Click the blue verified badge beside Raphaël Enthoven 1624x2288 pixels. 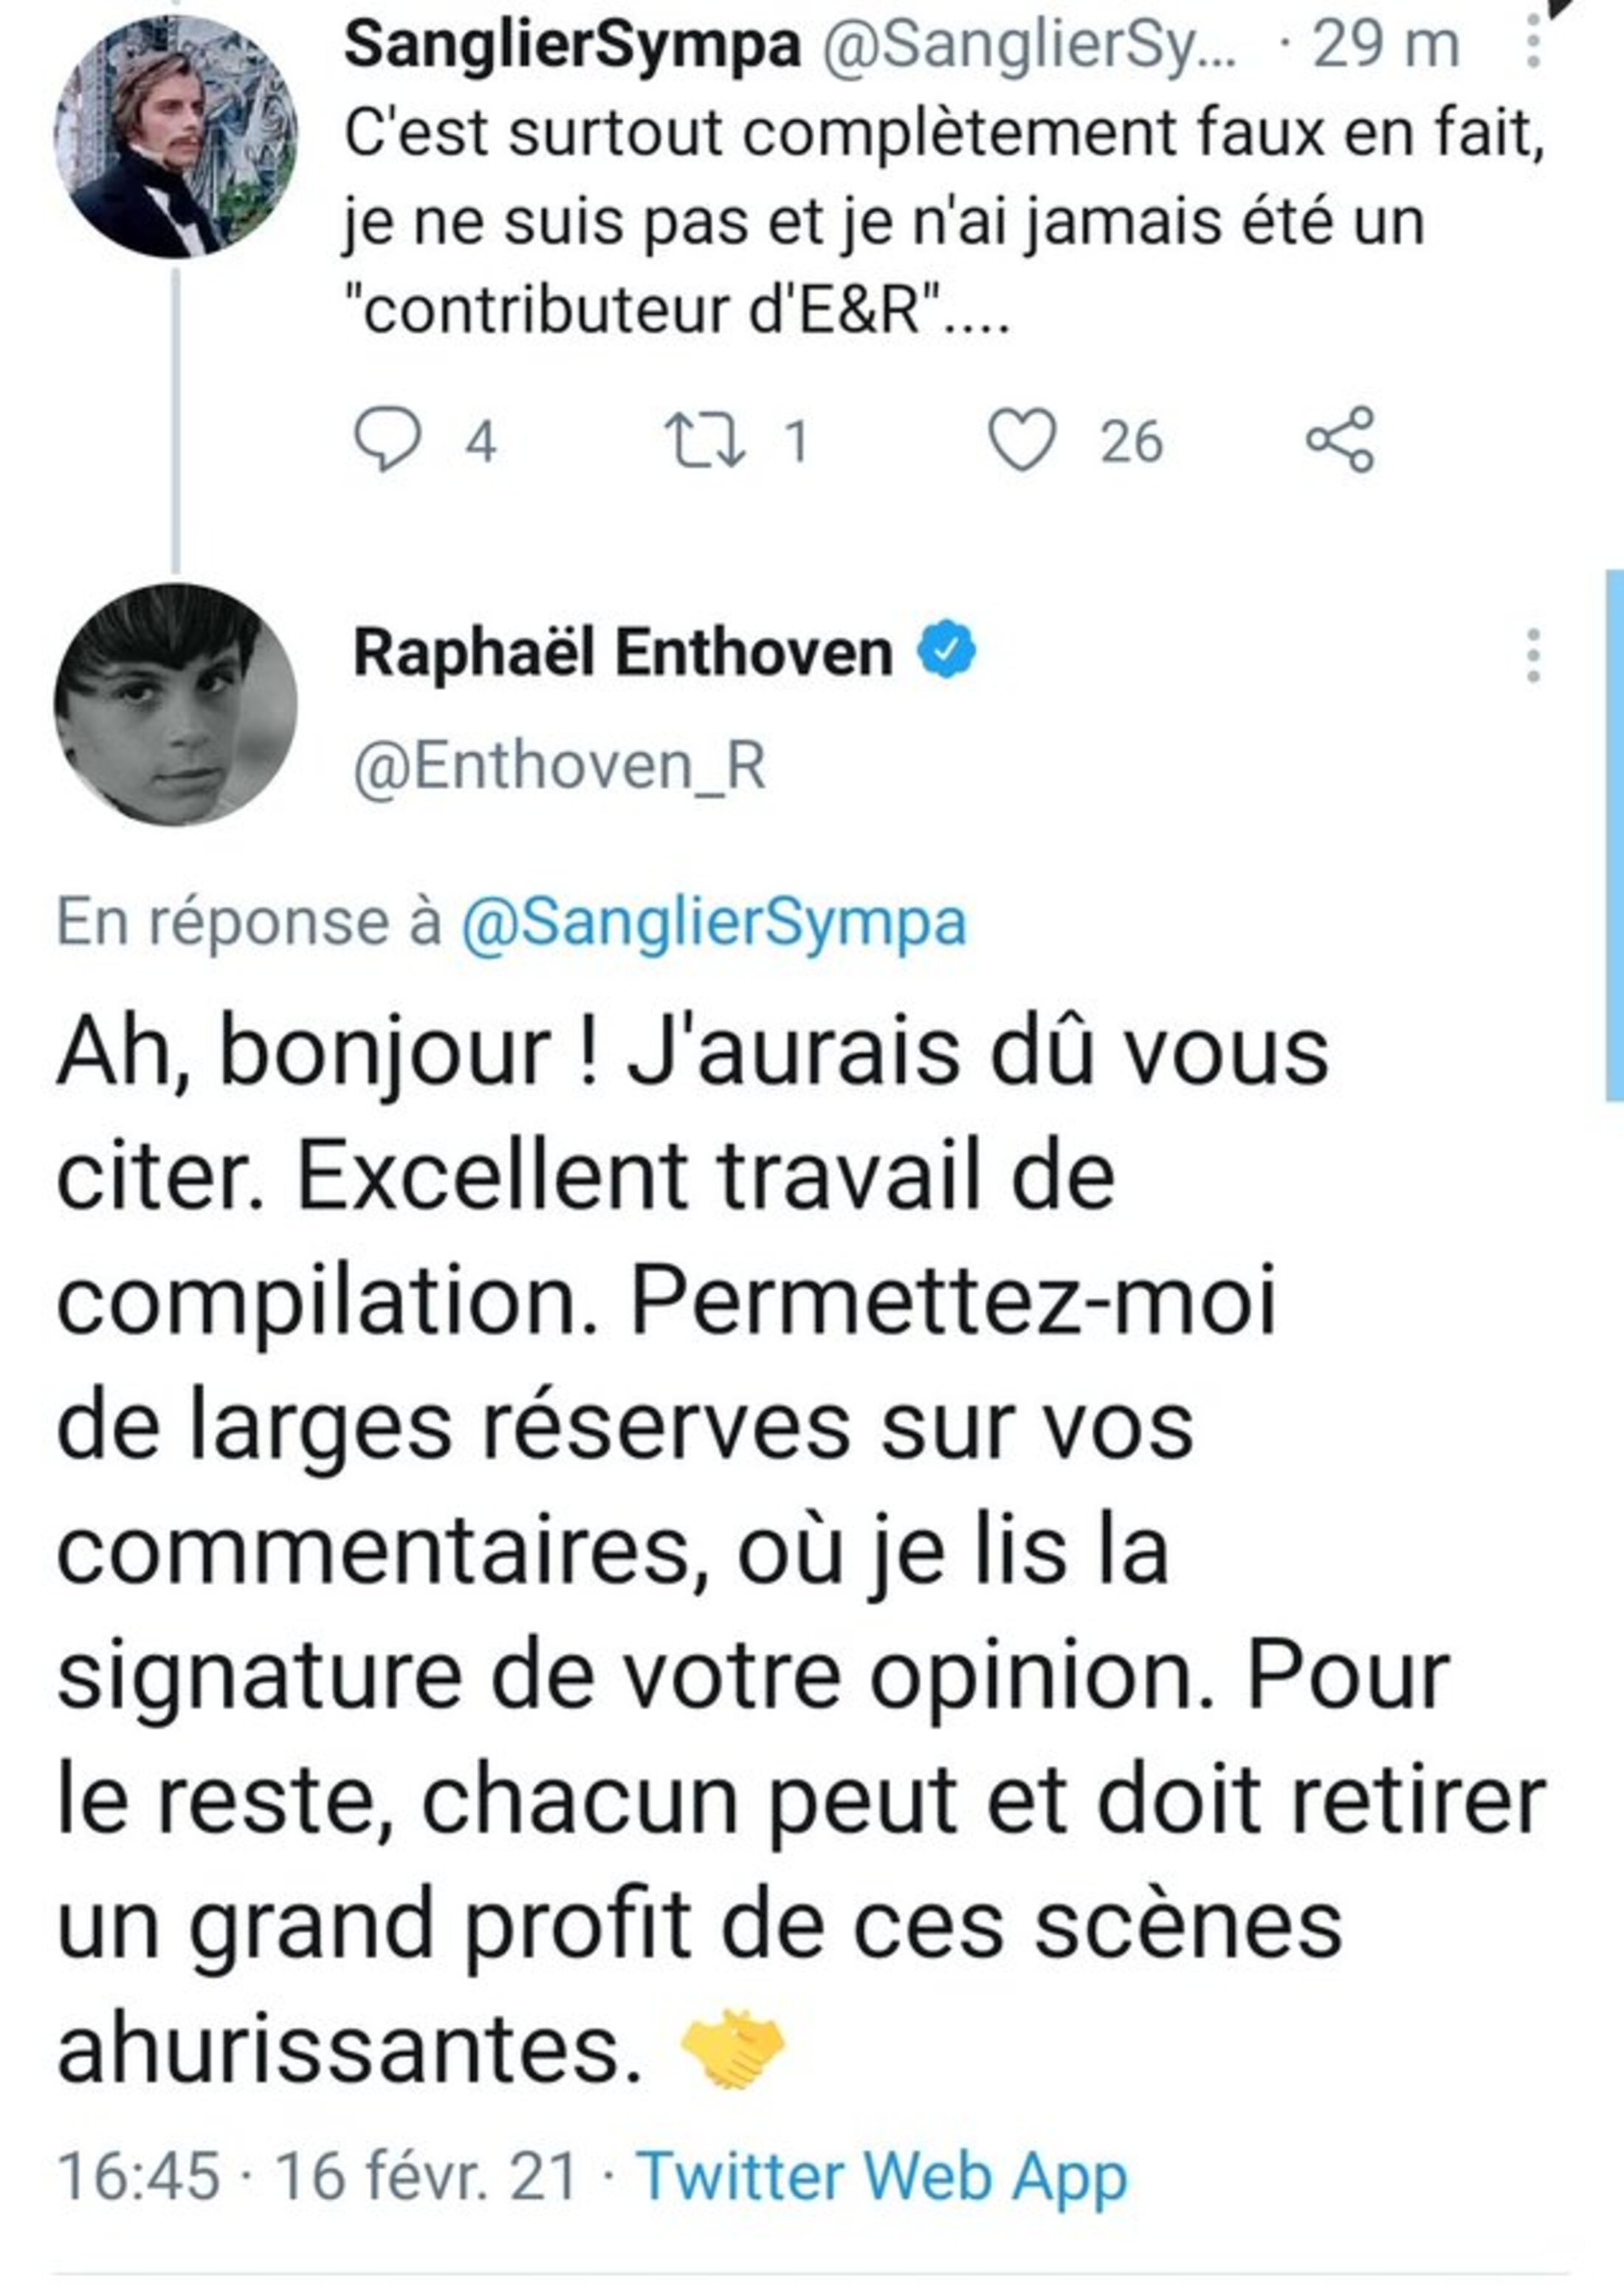tap(947, 652)
